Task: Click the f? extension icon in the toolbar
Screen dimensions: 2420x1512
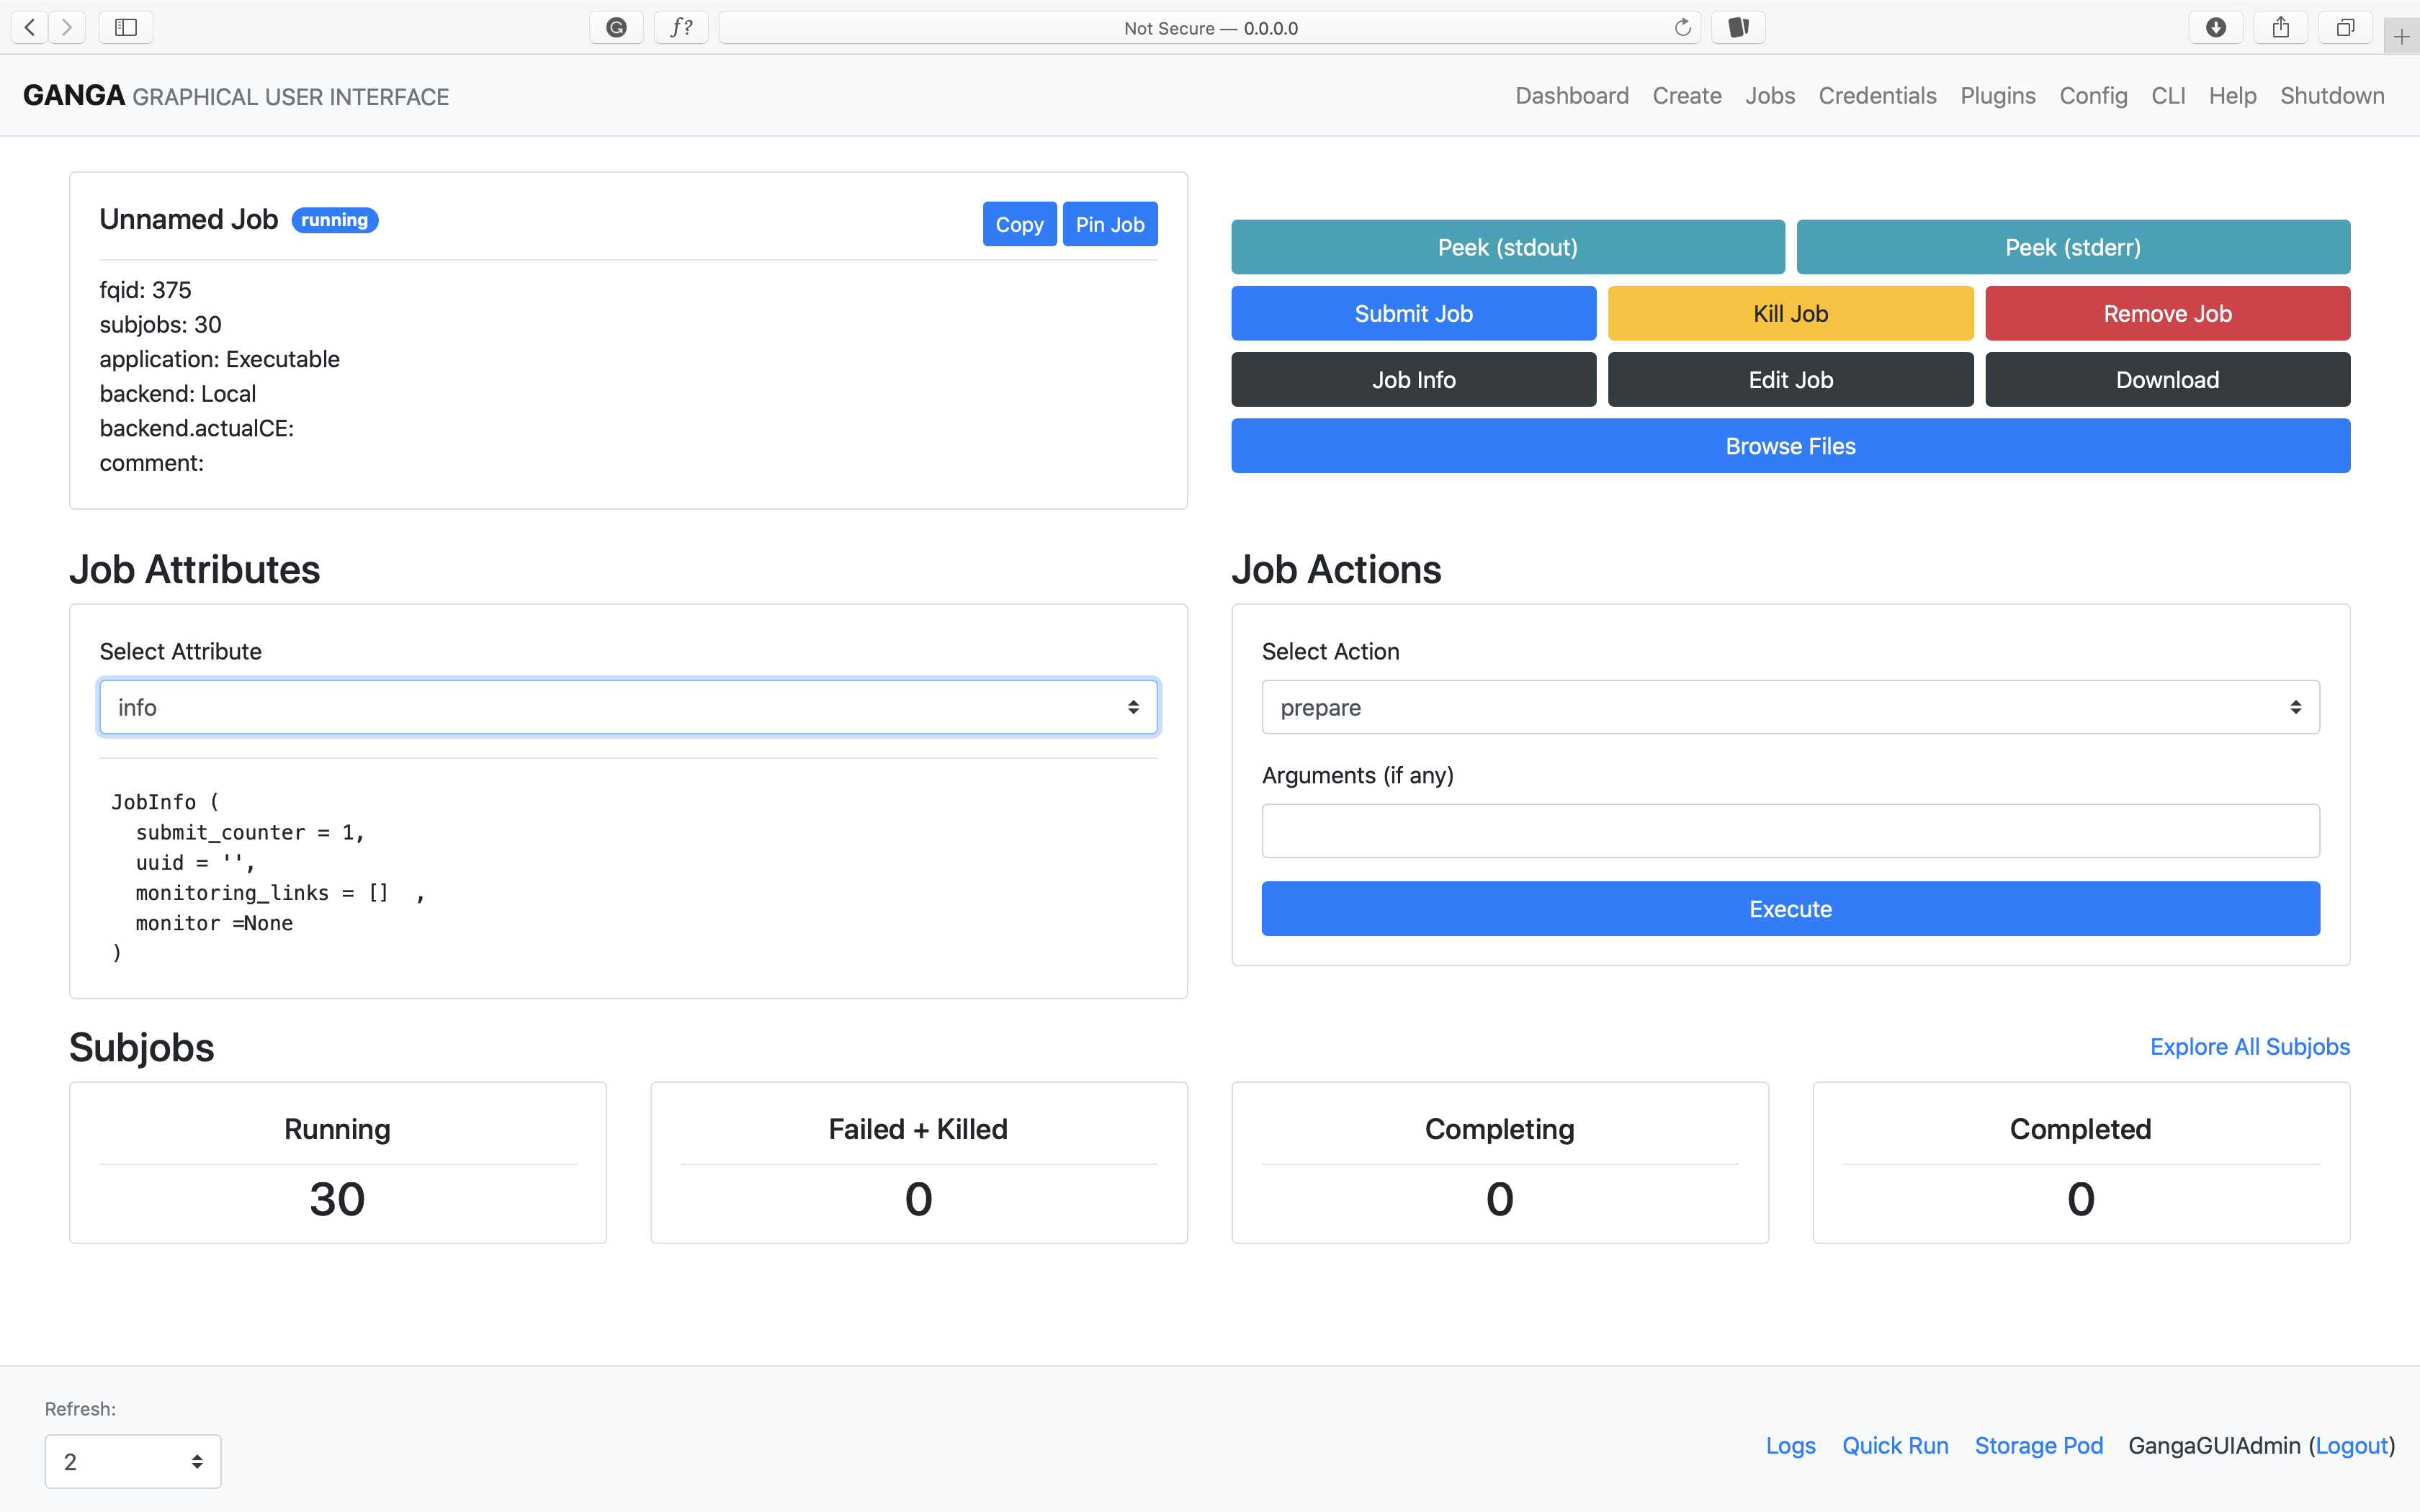Action: [681, 27]
